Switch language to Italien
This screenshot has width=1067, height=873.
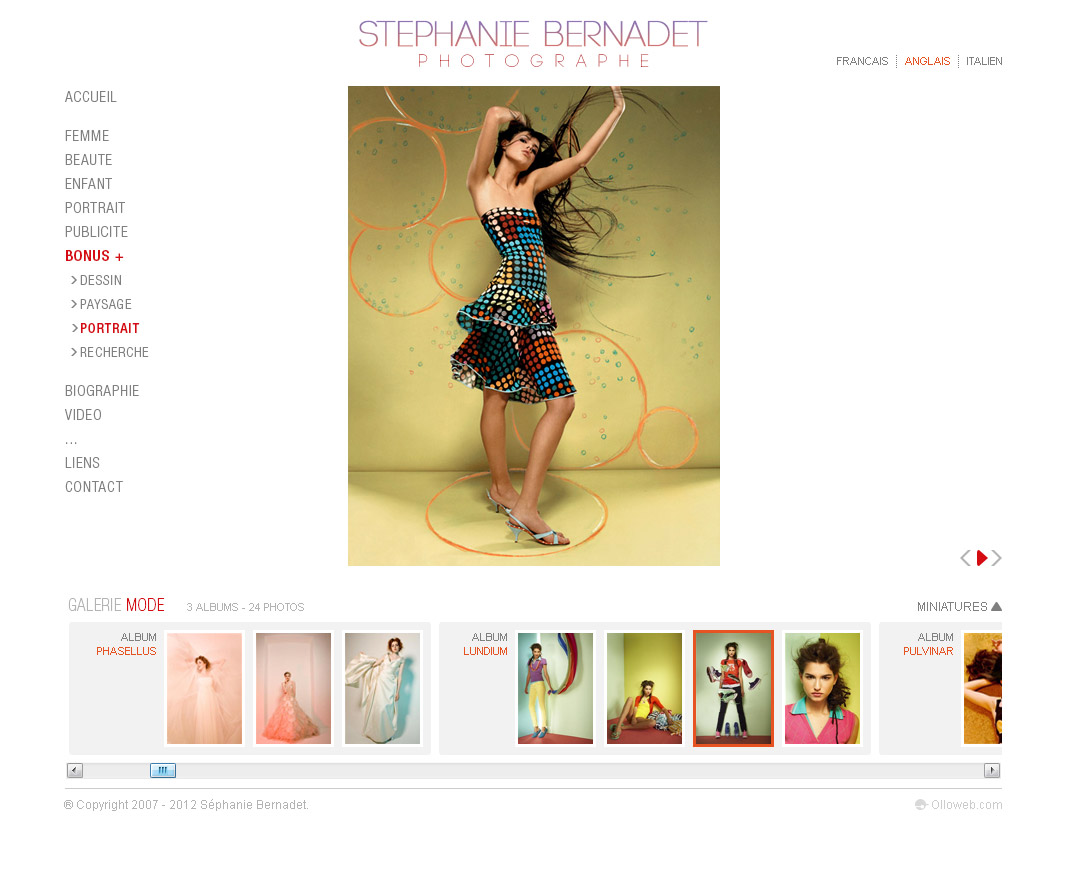click(984, 62)
